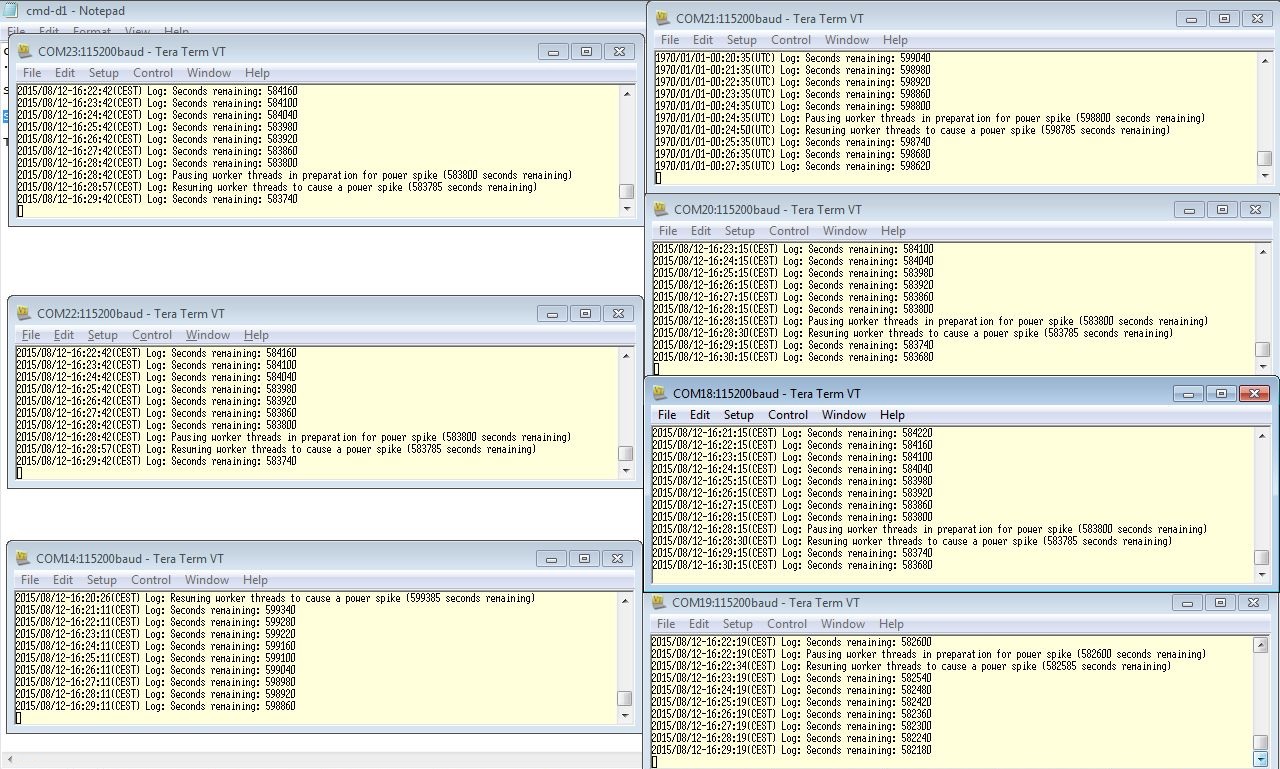Open the Control menu in COM21 window
Image resolution: width=1280 pixels, height=769 pixels.
pyautogui.click(x=791, y=40)
